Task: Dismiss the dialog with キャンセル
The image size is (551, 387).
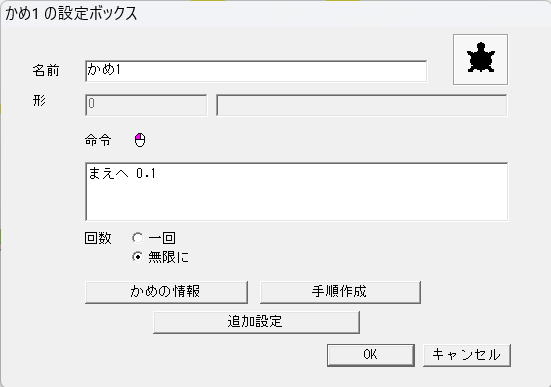Action: pyautogui.click(x=467, y=355)
